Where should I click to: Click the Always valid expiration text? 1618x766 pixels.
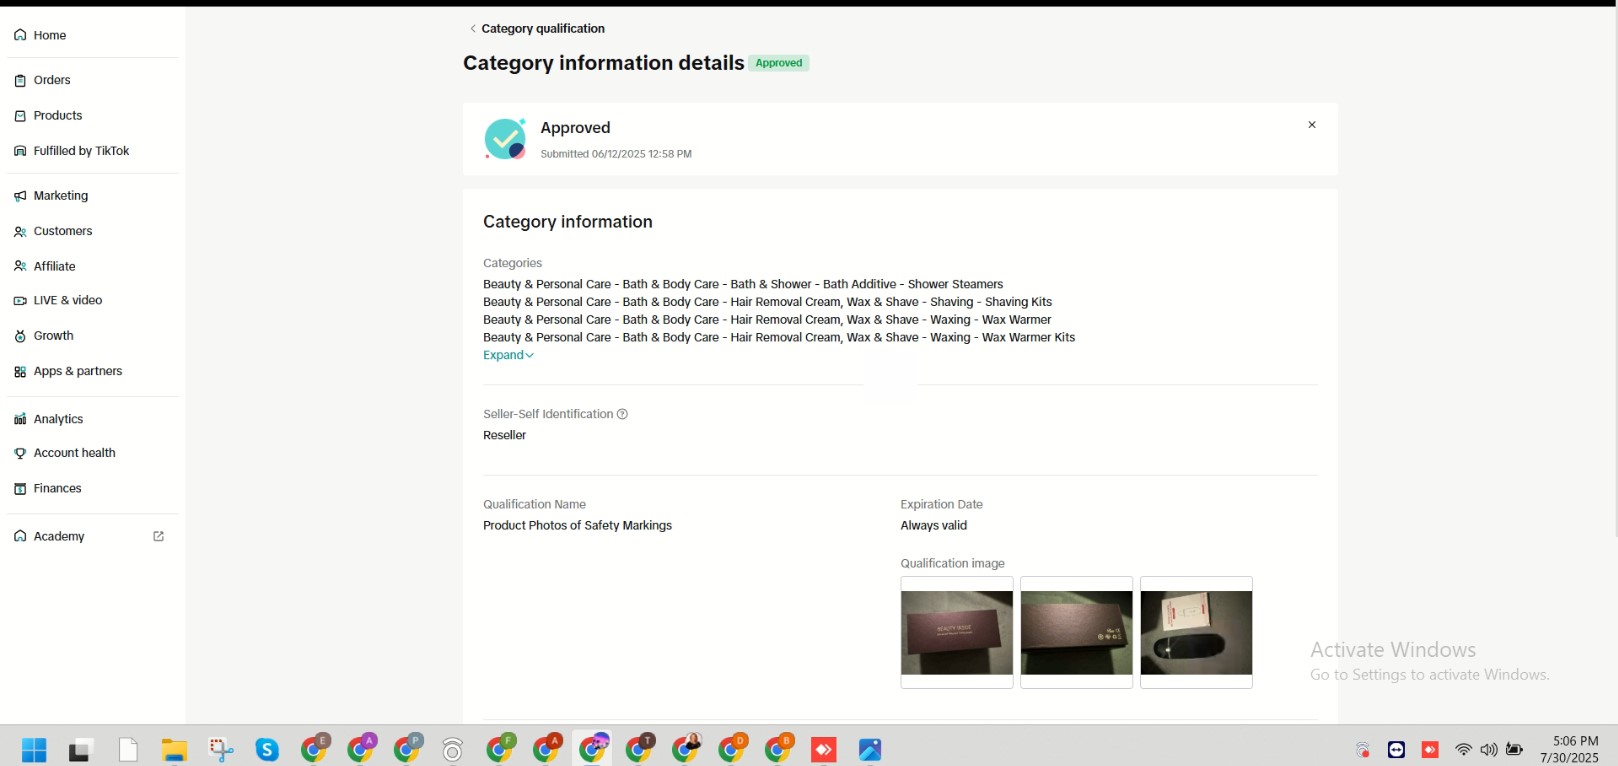pos(934,525)
